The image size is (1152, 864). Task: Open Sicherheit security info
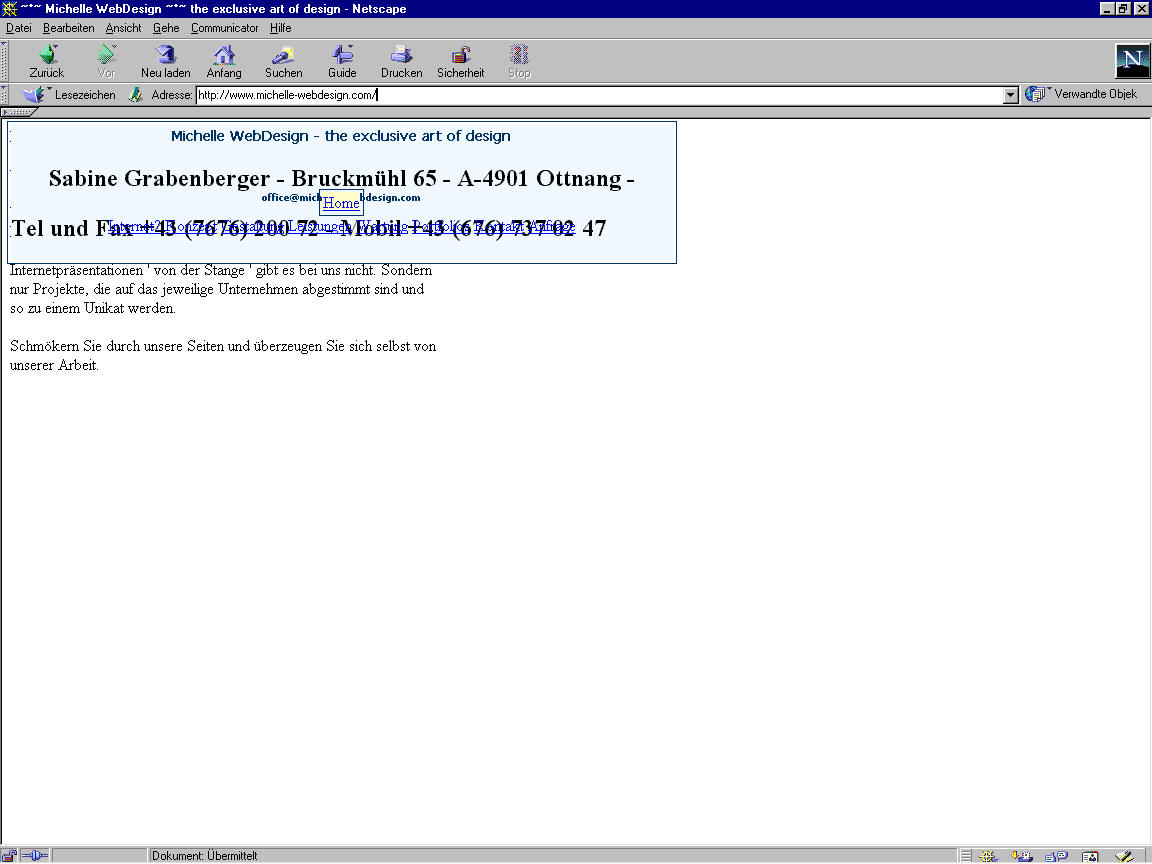pos(460,61)
